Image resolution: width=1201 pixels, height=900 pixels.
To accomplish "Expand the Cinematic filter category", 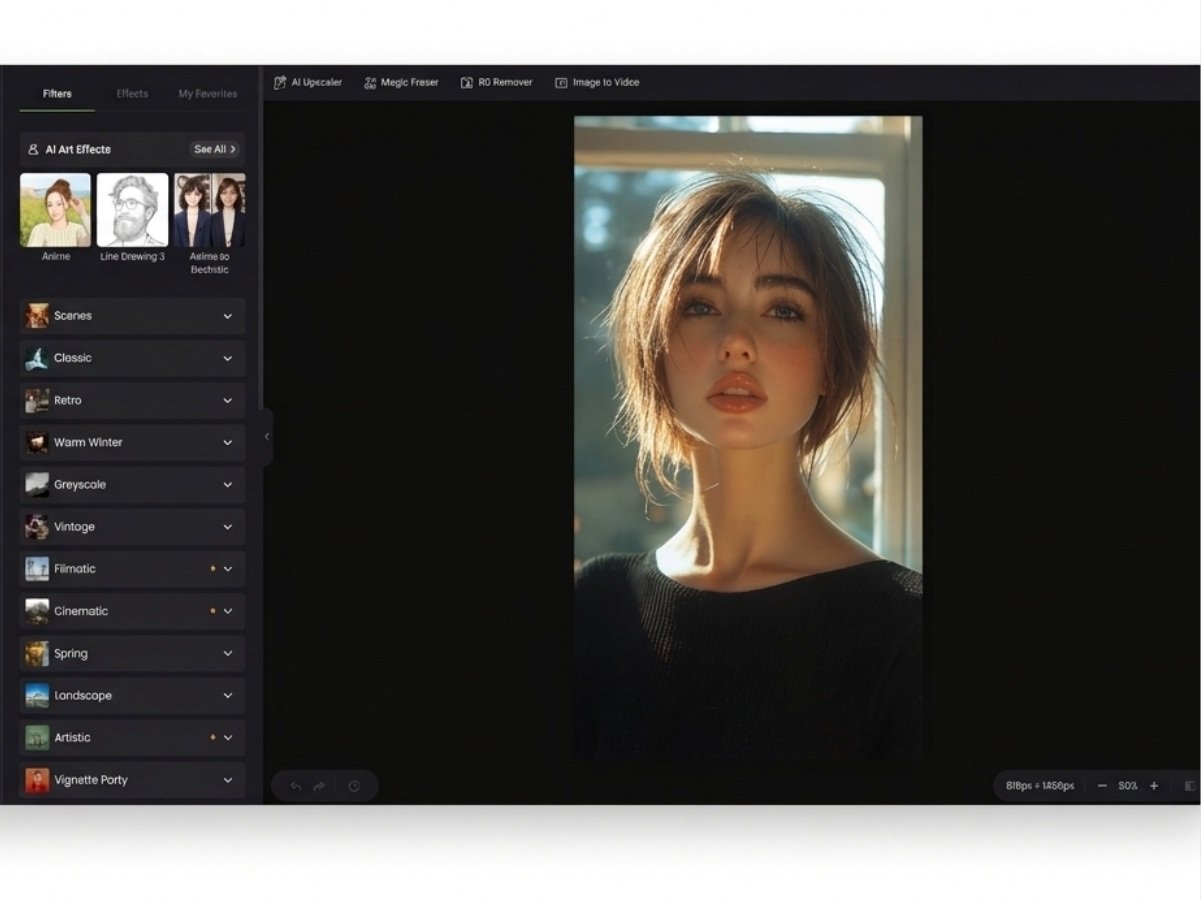I will 132,611.
